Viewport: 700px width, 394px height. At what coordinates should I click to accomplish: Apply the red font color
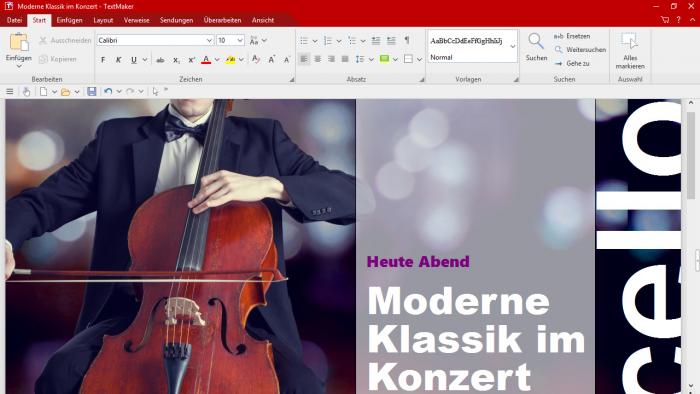(206, 59)
